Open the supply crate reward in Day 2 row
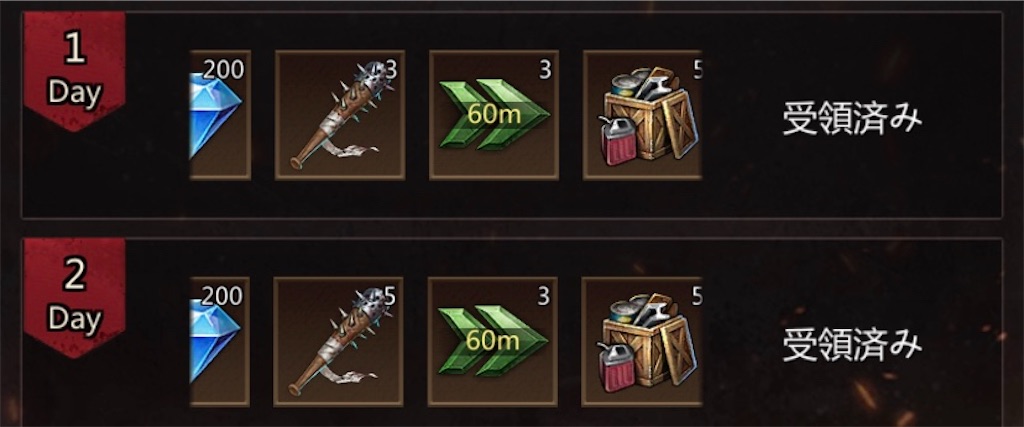Screen dimensions: 1024x427 (642, 341)
